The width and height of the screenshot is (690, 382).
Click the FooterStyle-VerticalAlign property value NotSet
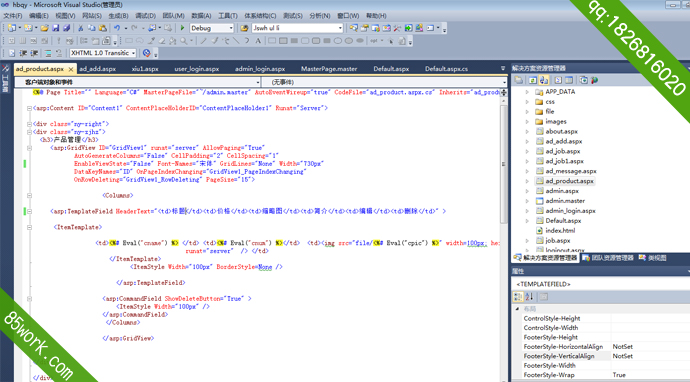(x=622, y=356)
